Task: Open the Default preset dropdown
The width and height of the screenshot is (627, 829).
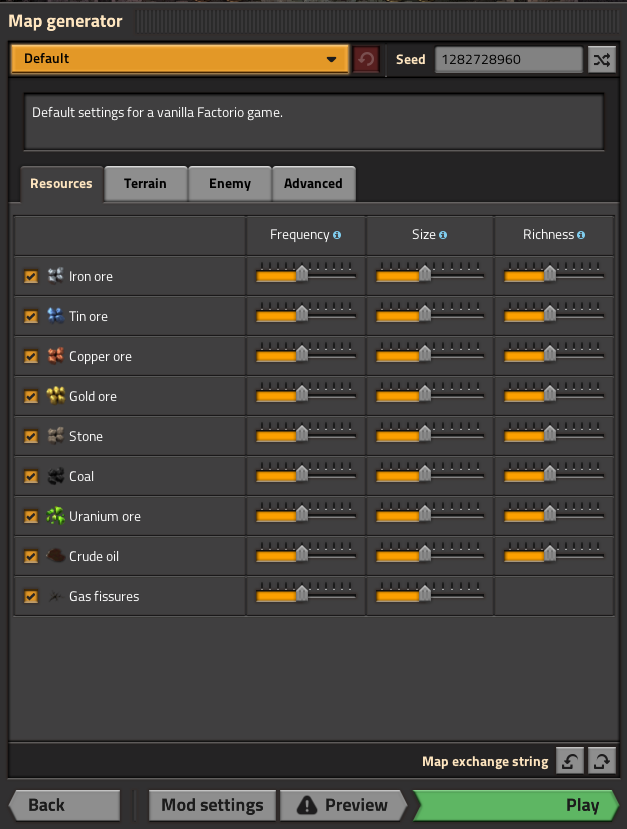Action: pos(180,59)
